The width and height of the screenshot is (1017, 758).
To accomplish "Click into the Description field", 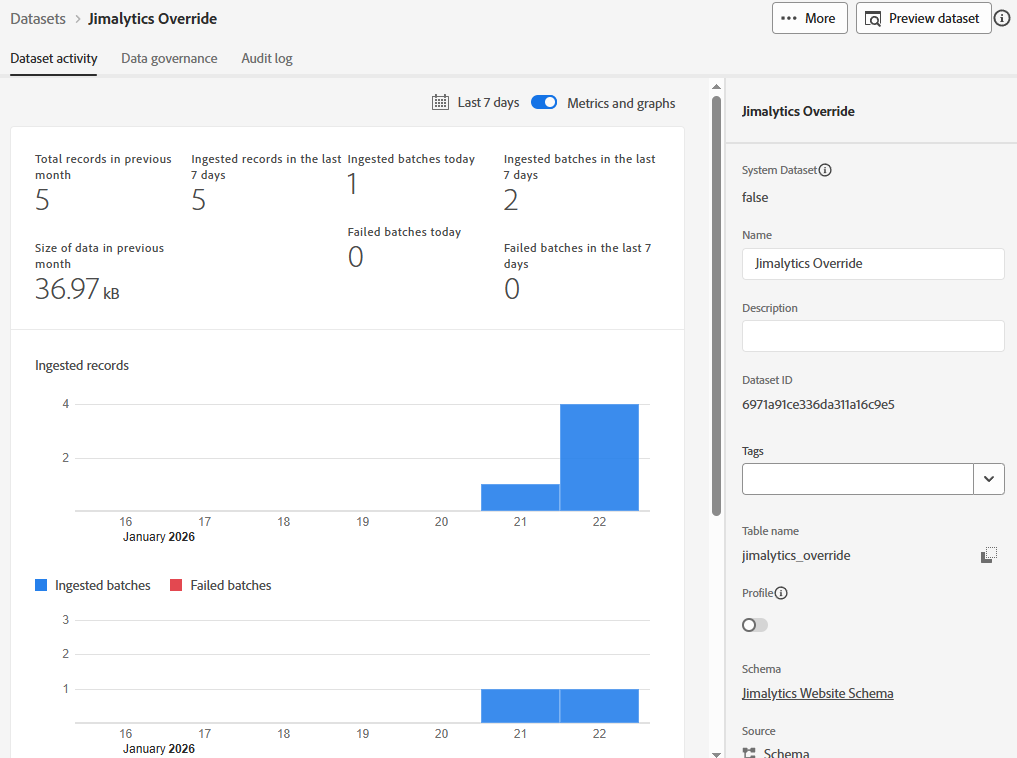I will 872,336.
